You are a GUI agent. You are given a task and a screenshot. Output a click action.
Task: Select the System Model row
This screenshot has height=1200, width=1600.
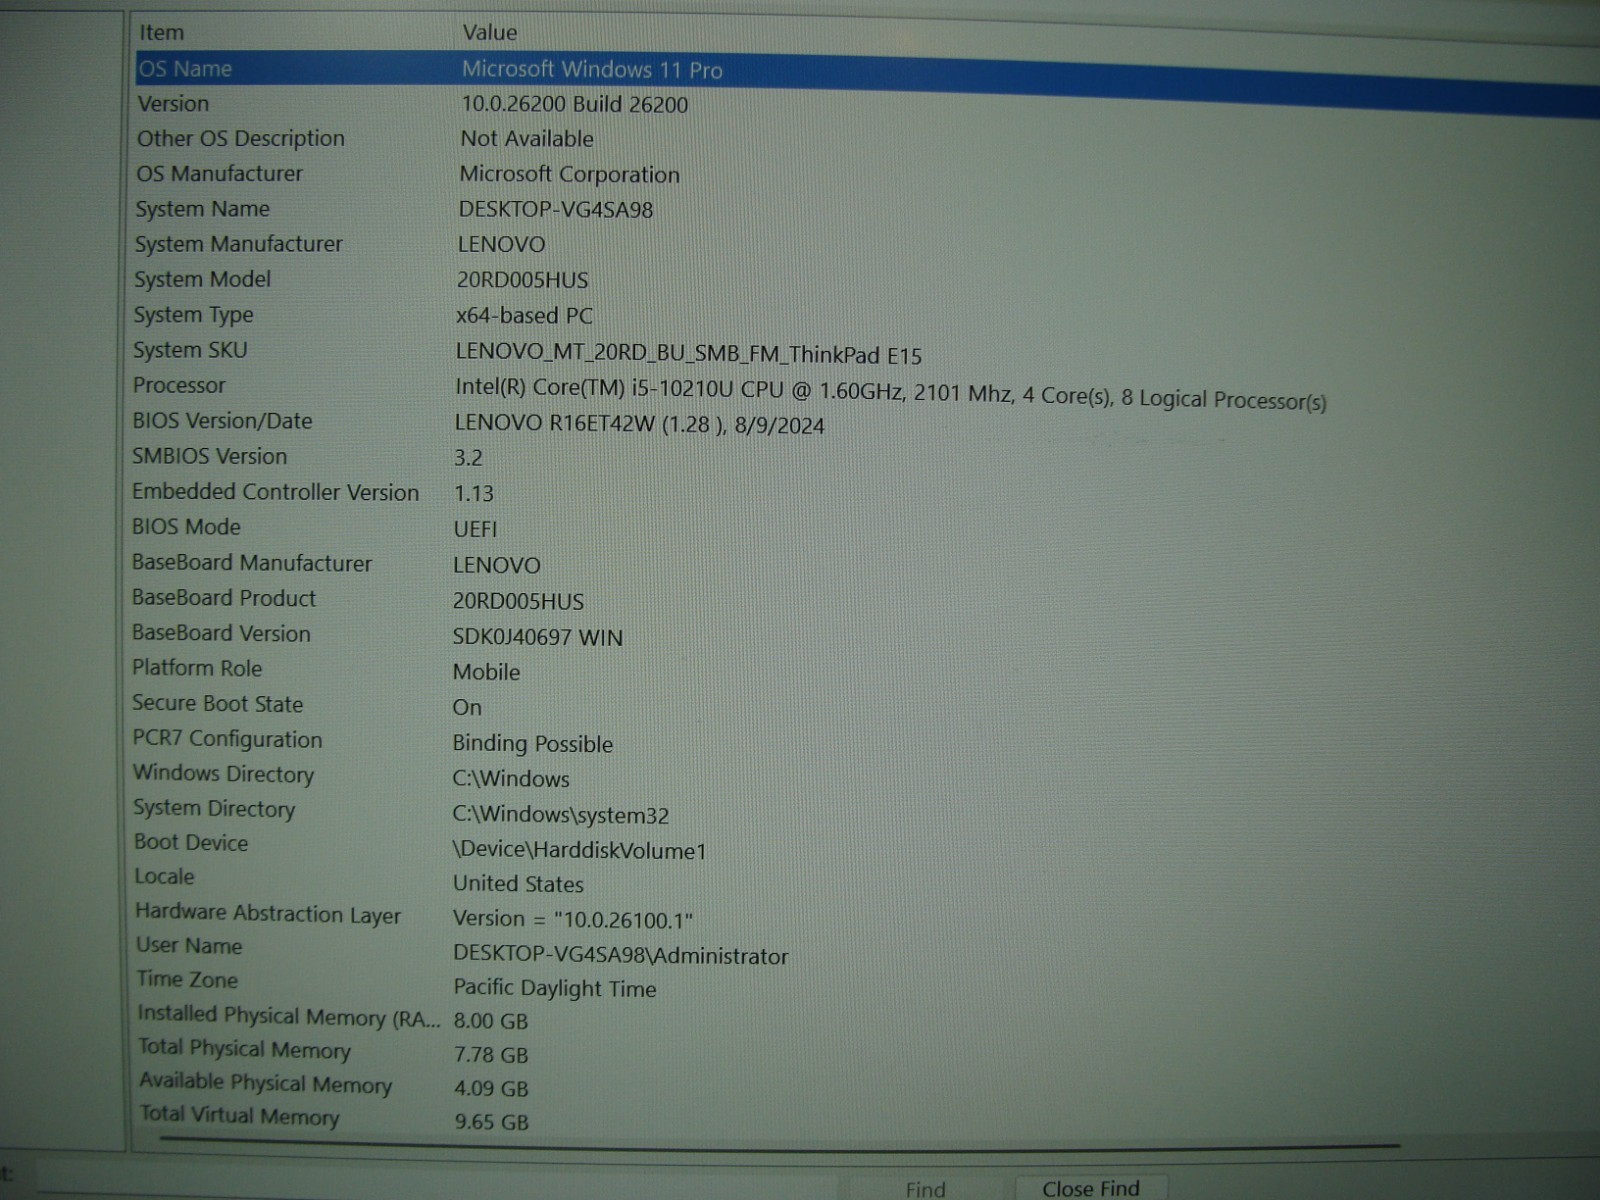coord(203,279)
